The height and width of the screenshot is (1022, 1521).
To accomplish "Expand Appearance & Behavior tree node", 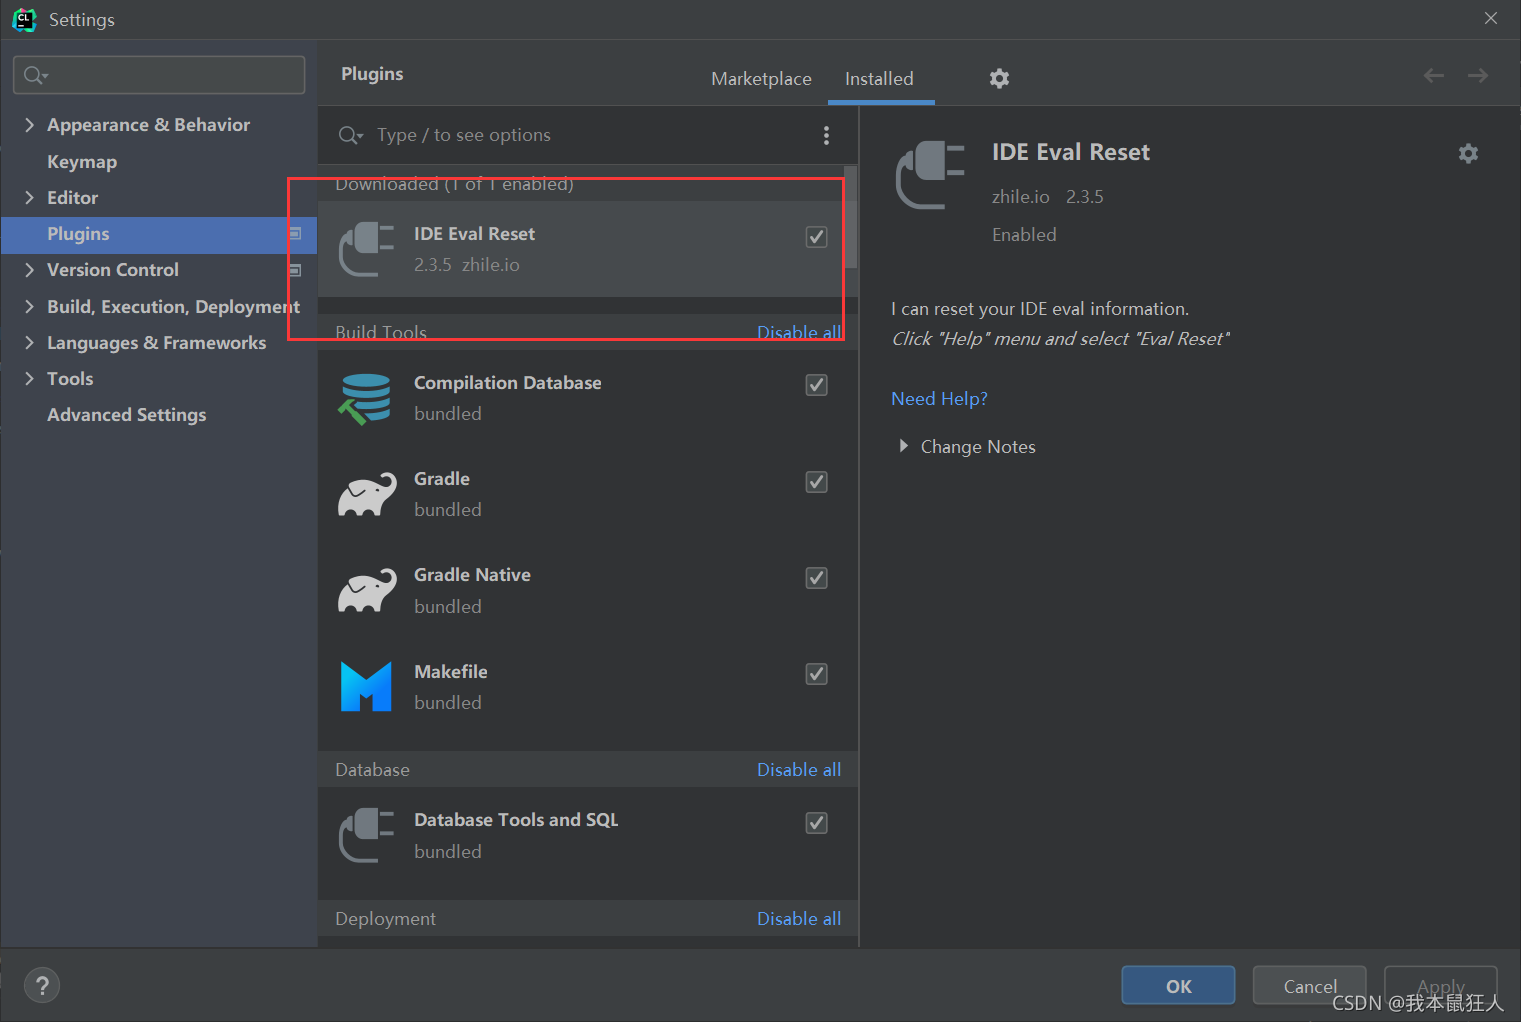I will tap(29, 125).
